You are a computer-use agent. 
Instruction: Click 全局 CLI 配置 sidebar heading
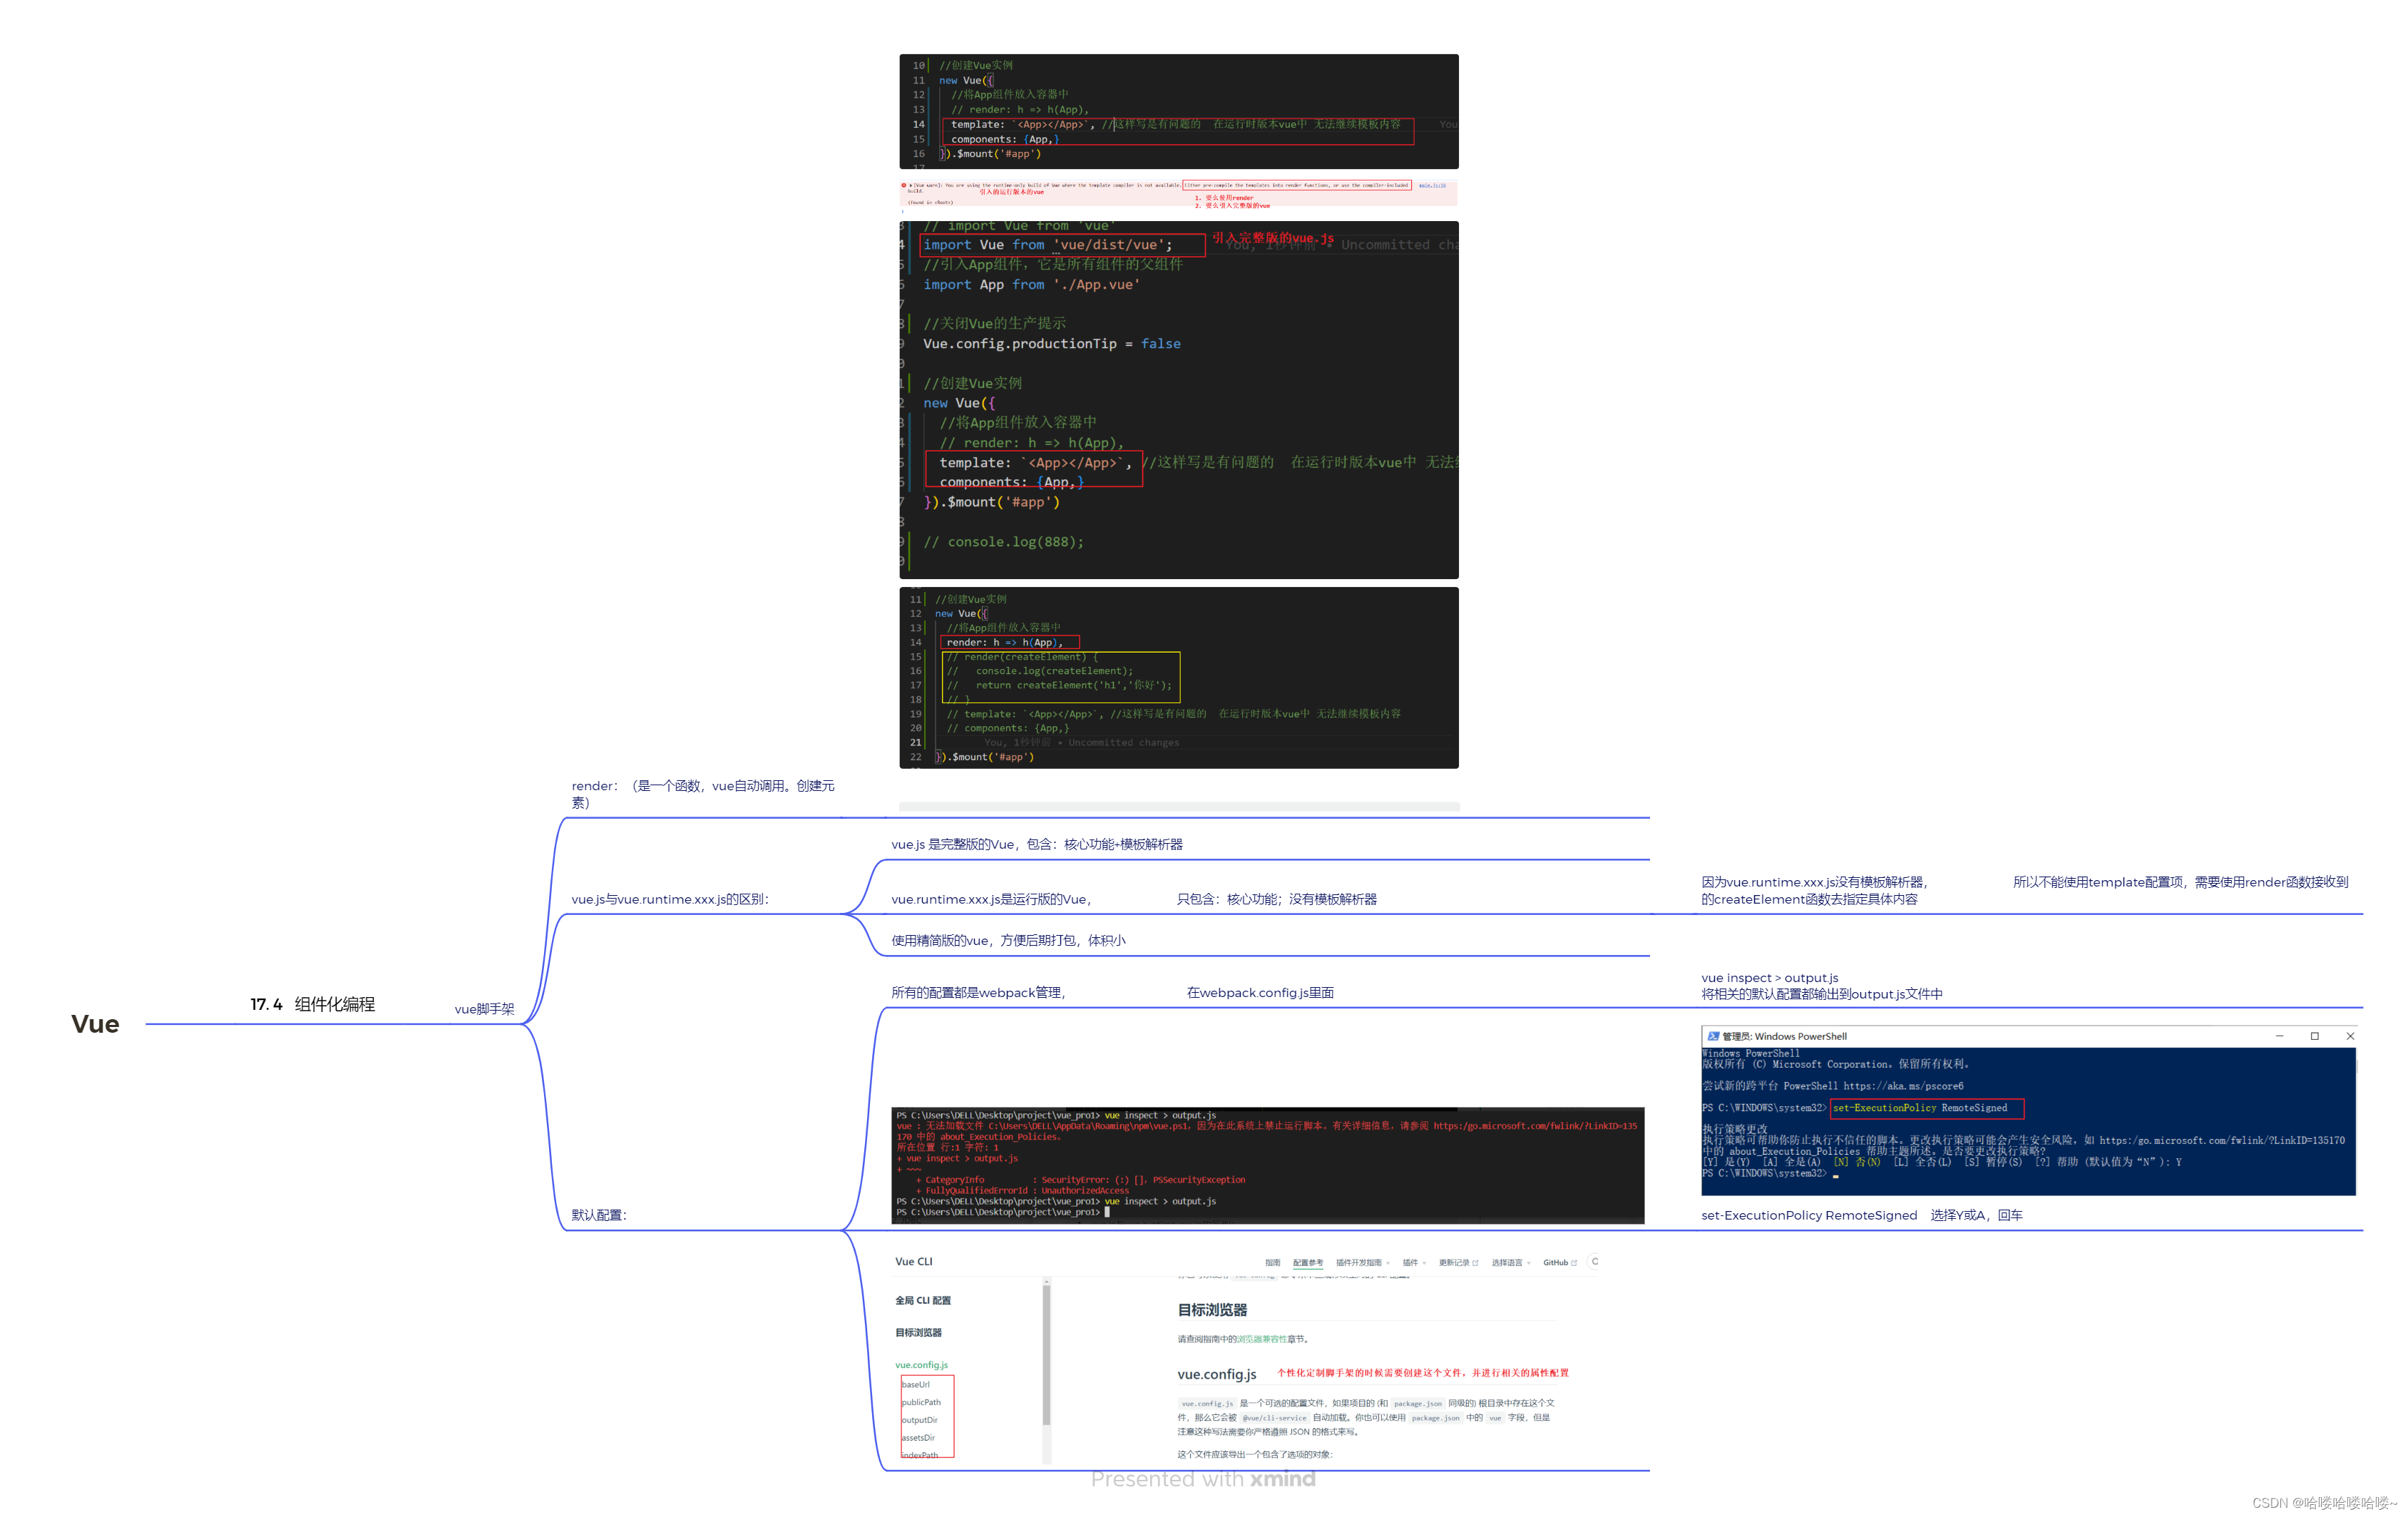[x=922, y=1300]
